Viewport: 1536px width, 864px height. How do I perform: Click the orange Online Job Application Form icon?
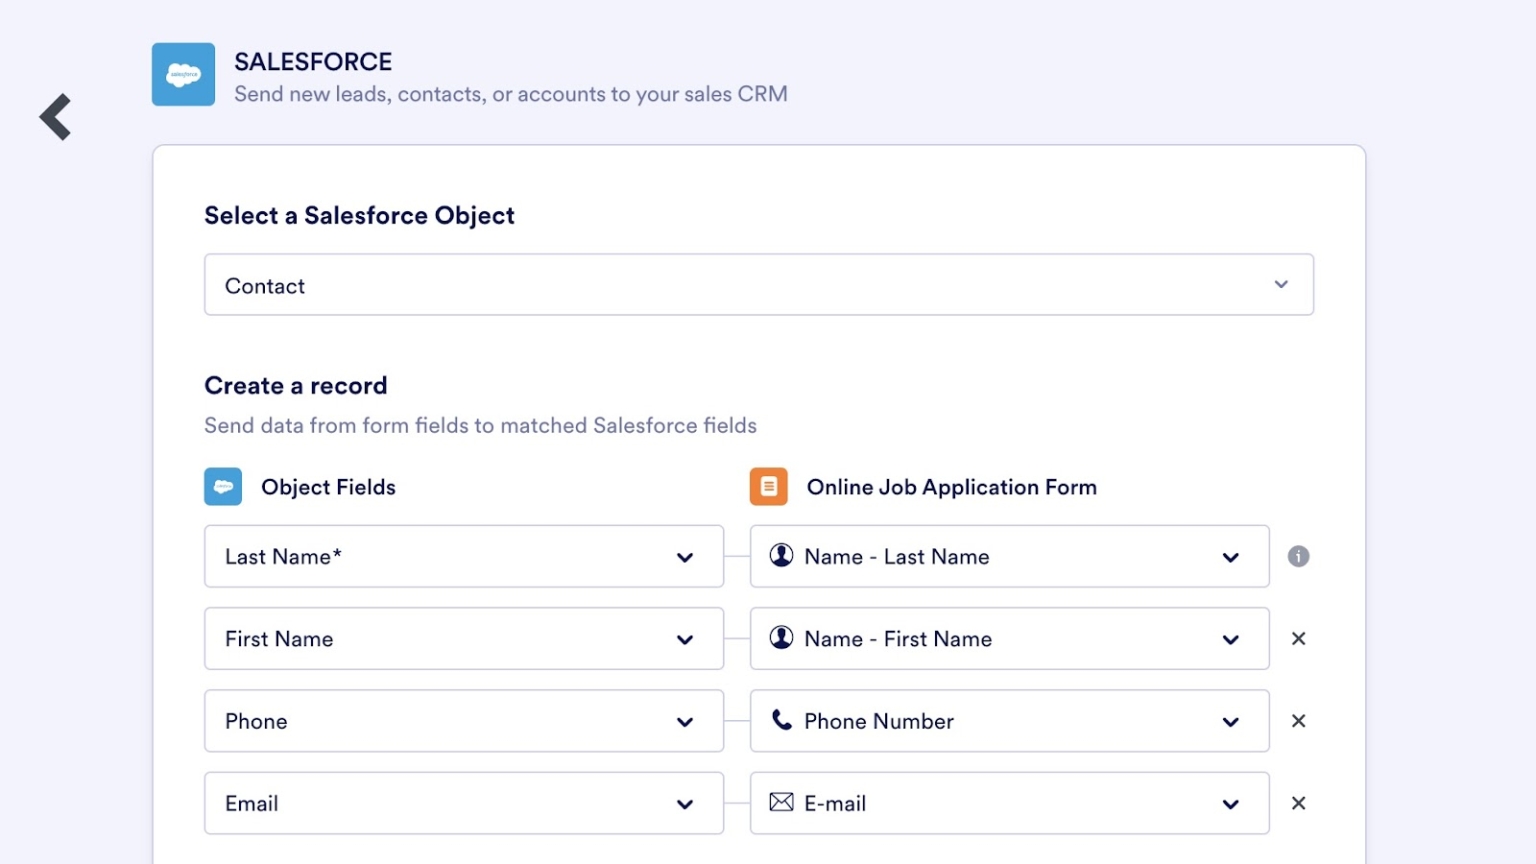coord(768,486)
